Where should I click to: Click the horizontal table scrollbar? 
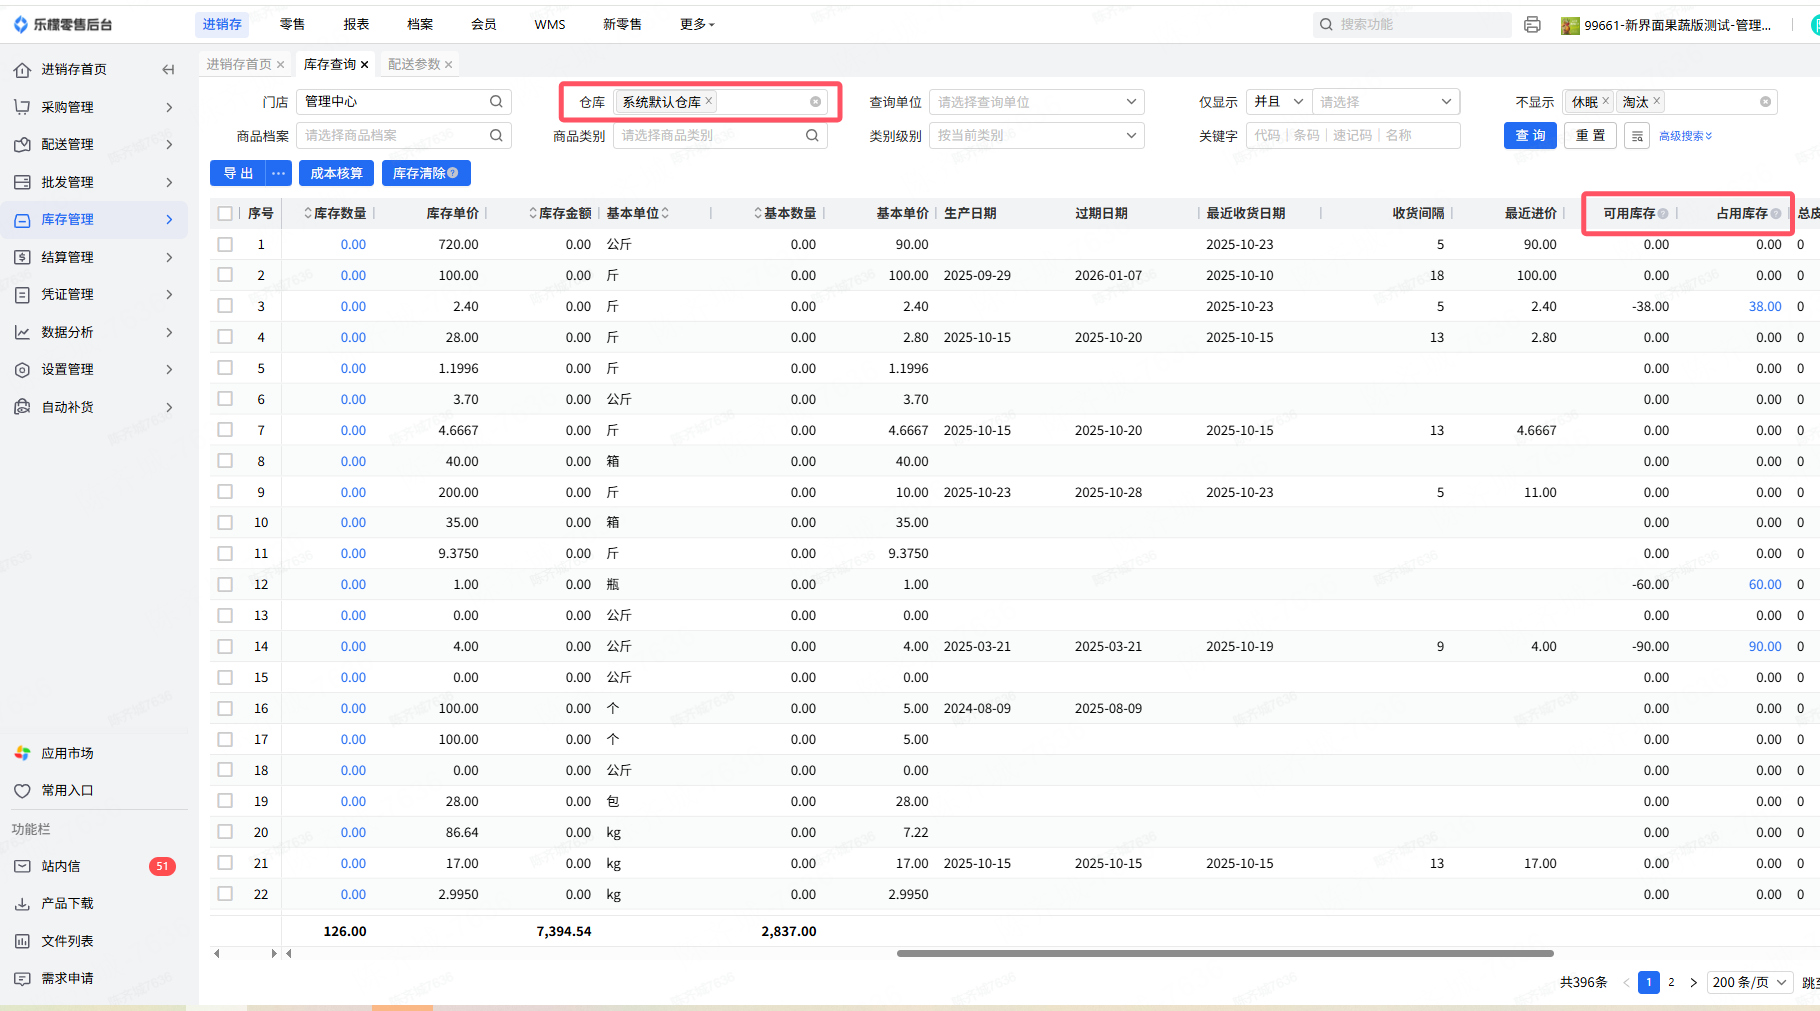point(1224,953)
